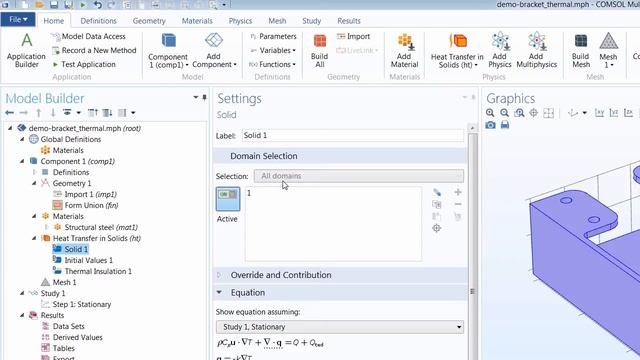Click Test Application

point(84,64)
